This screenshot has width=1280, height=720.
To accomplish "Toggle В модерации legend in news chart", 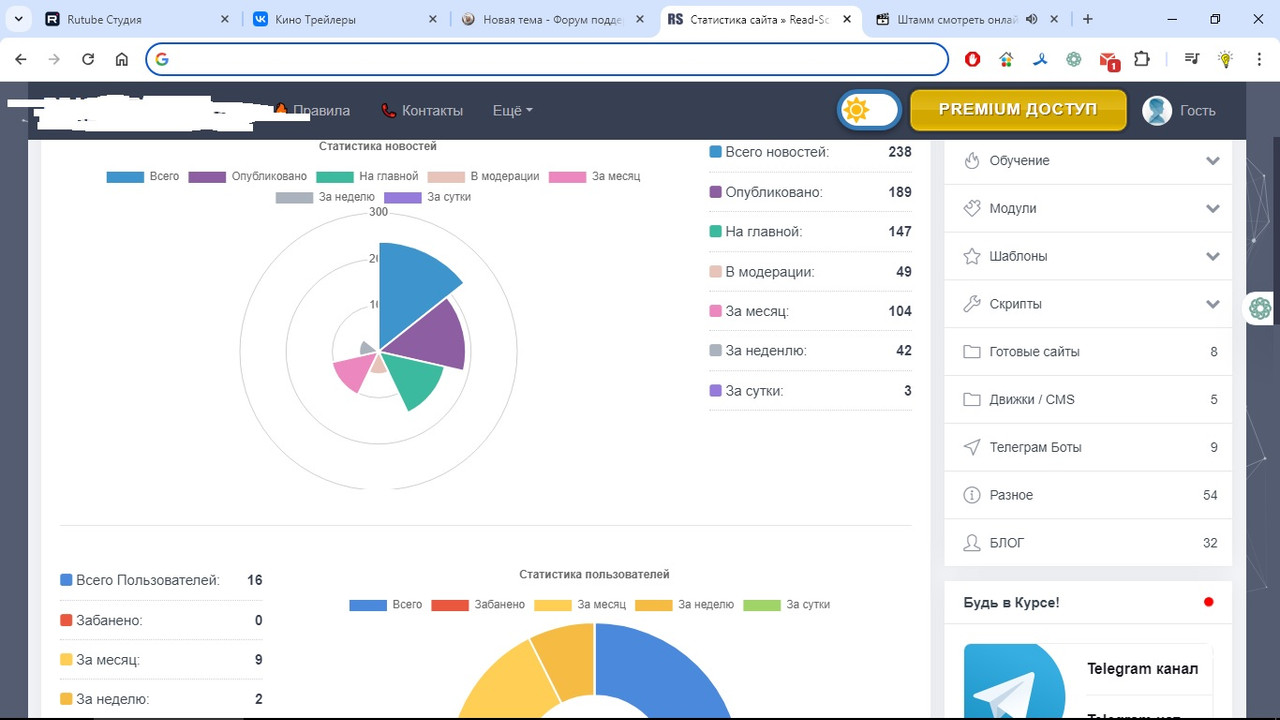I will (483, 176).
